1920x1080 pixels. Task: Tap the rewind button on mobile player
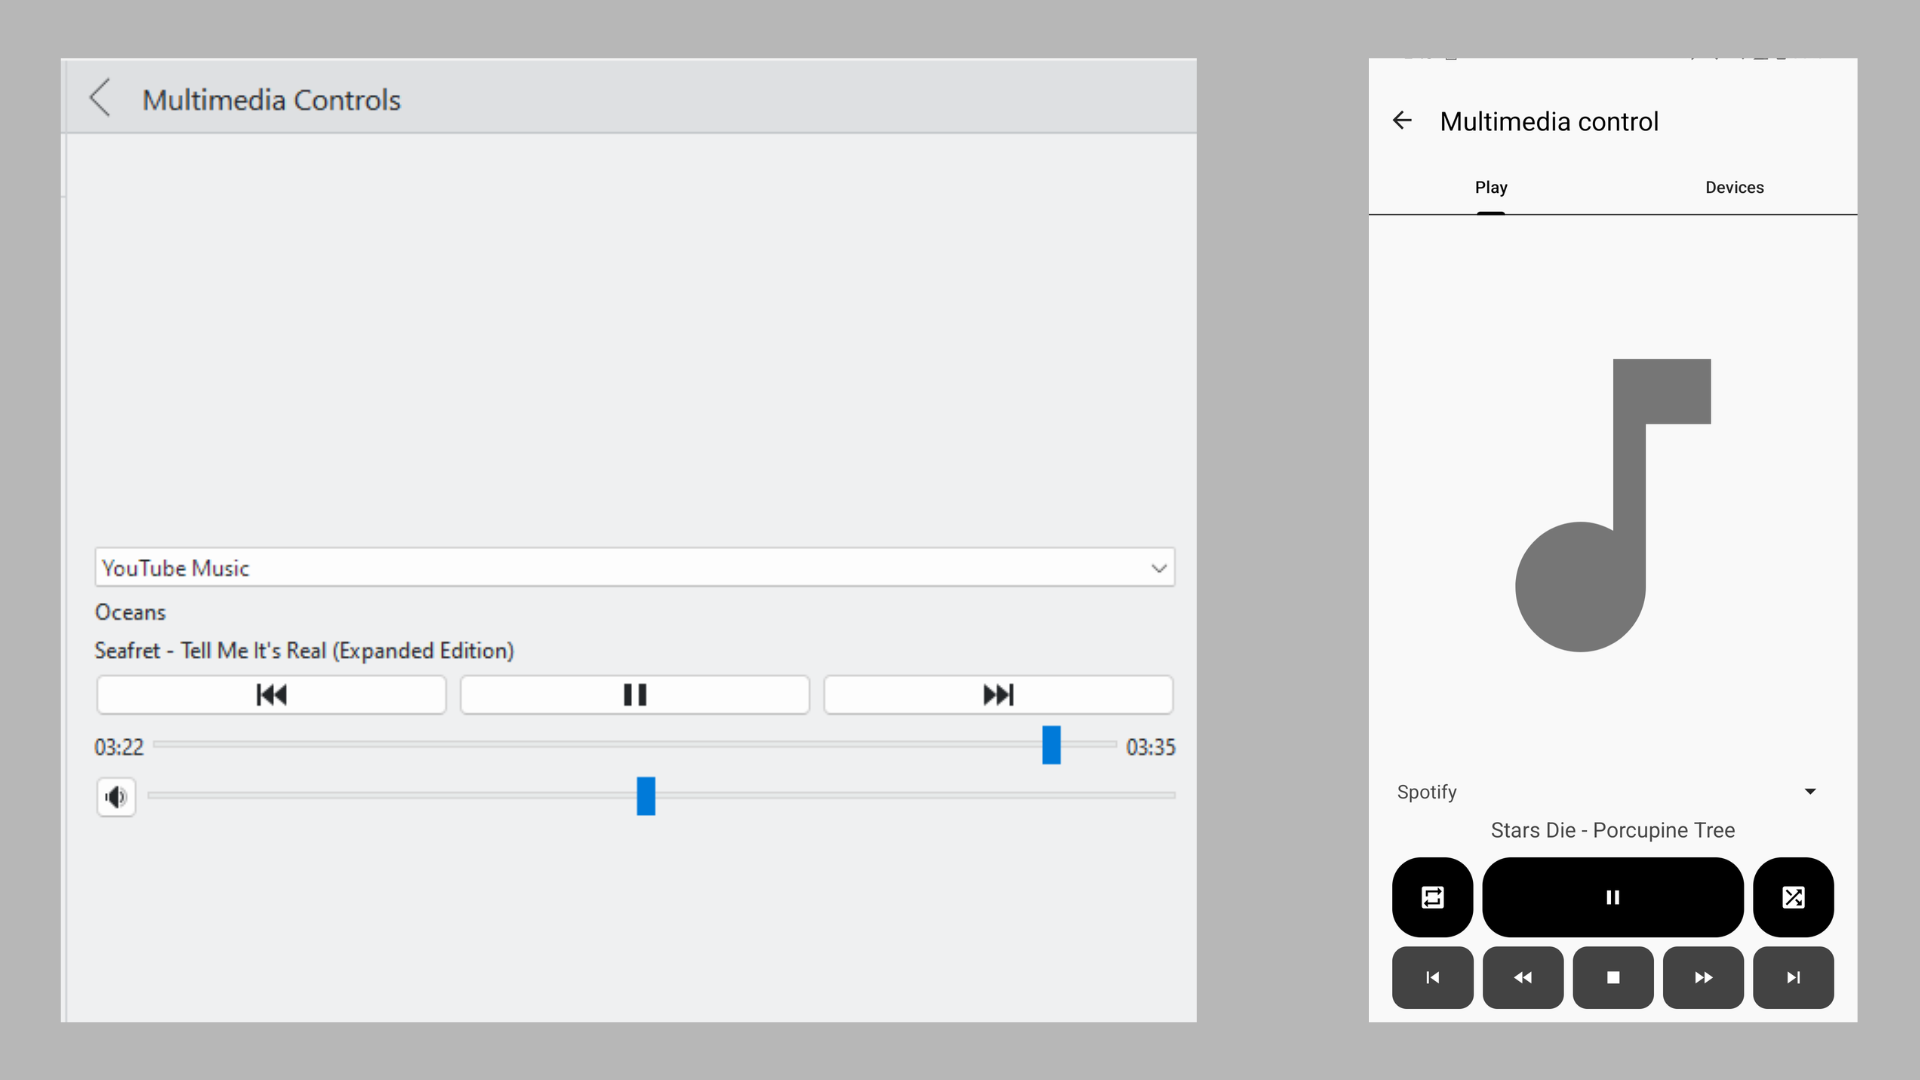coord(1523,977)
